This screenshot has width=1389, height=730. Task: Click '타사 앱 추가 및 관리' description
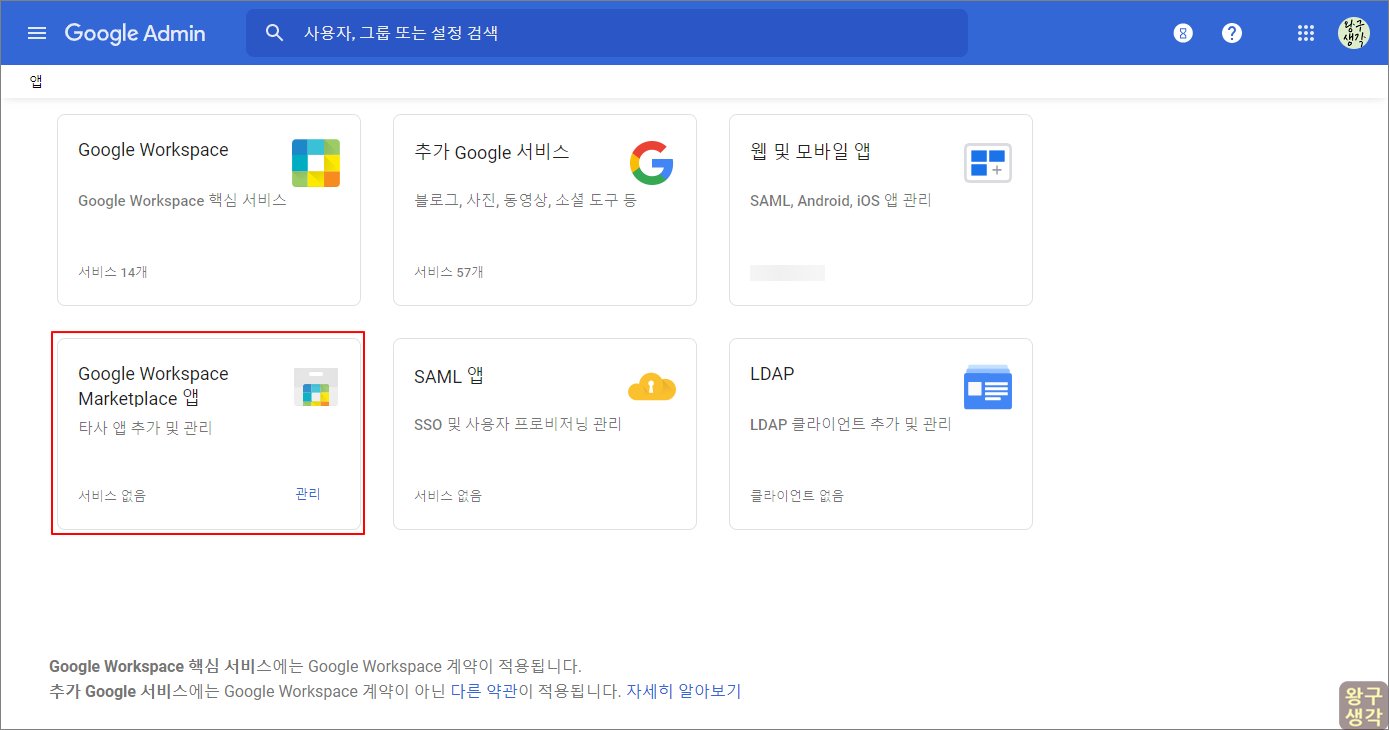145,428
